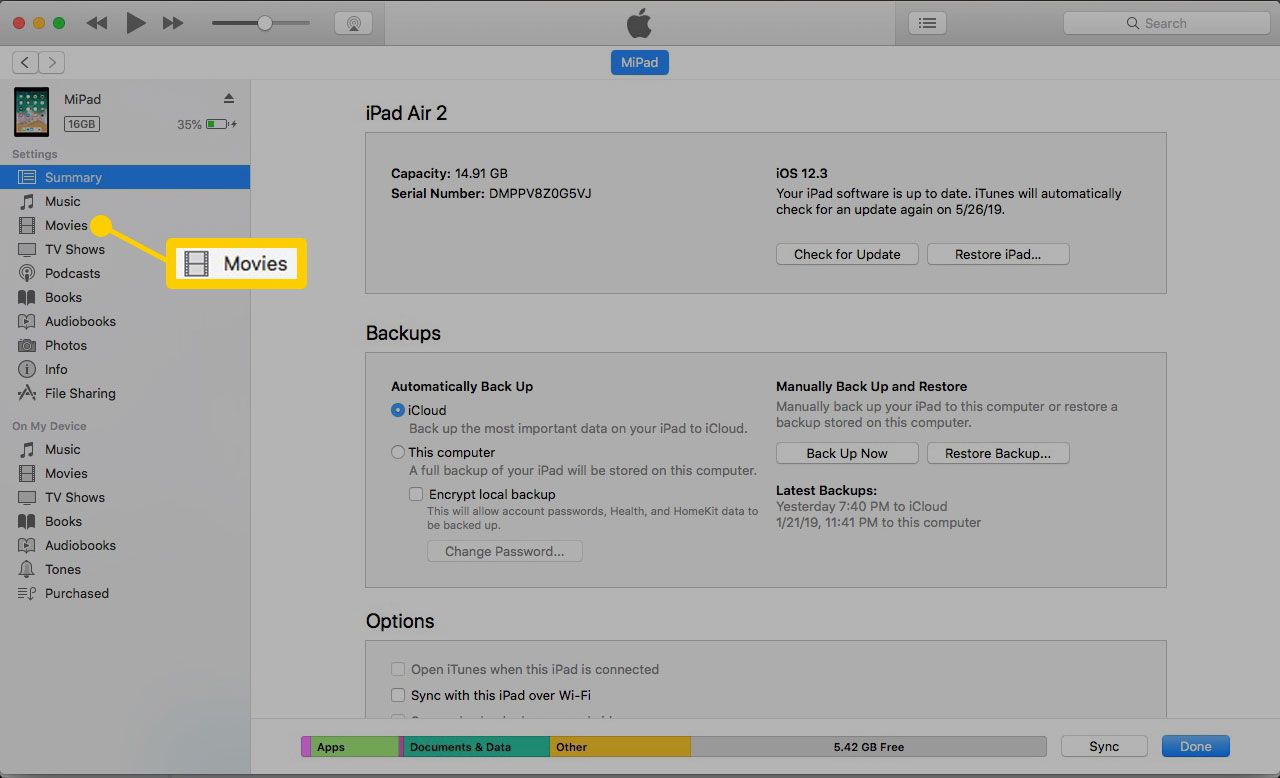Go back with the left chevron
Viewport: 1280px width, 778px height.
pos(25,63)
